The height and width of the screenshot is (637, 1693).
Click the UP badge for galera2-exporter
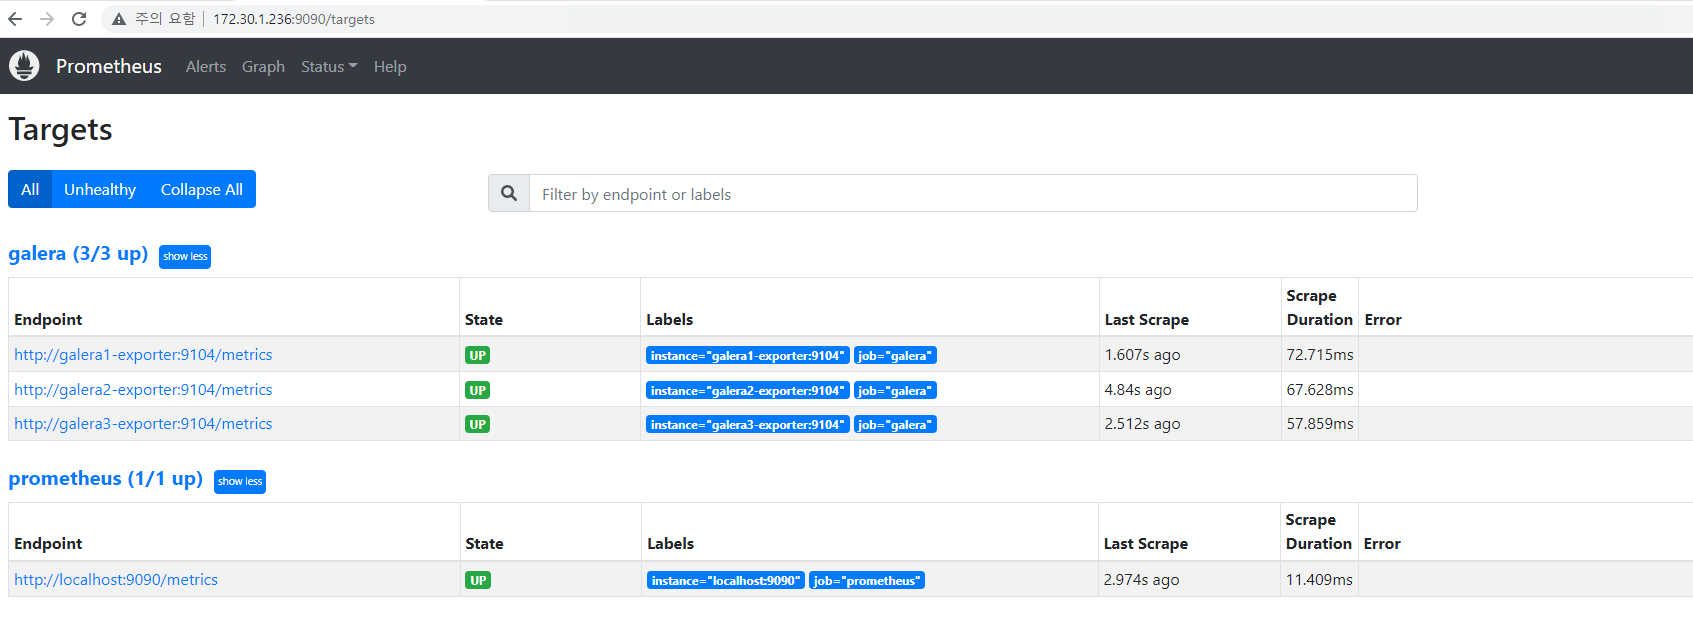tap(478, 390)
